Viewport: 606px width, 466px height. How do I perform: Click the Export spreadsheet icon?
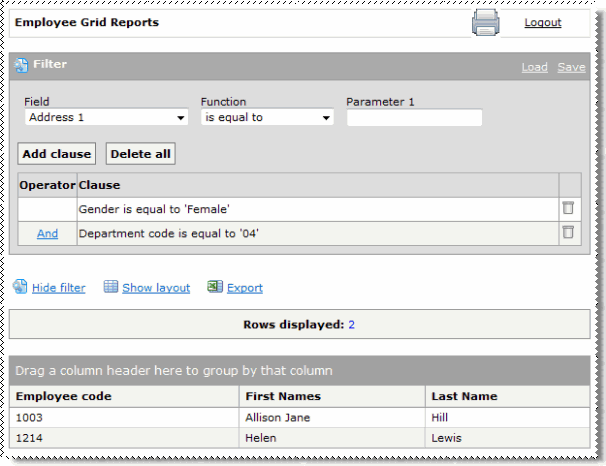pyautogui.click(x=215, y=287)
